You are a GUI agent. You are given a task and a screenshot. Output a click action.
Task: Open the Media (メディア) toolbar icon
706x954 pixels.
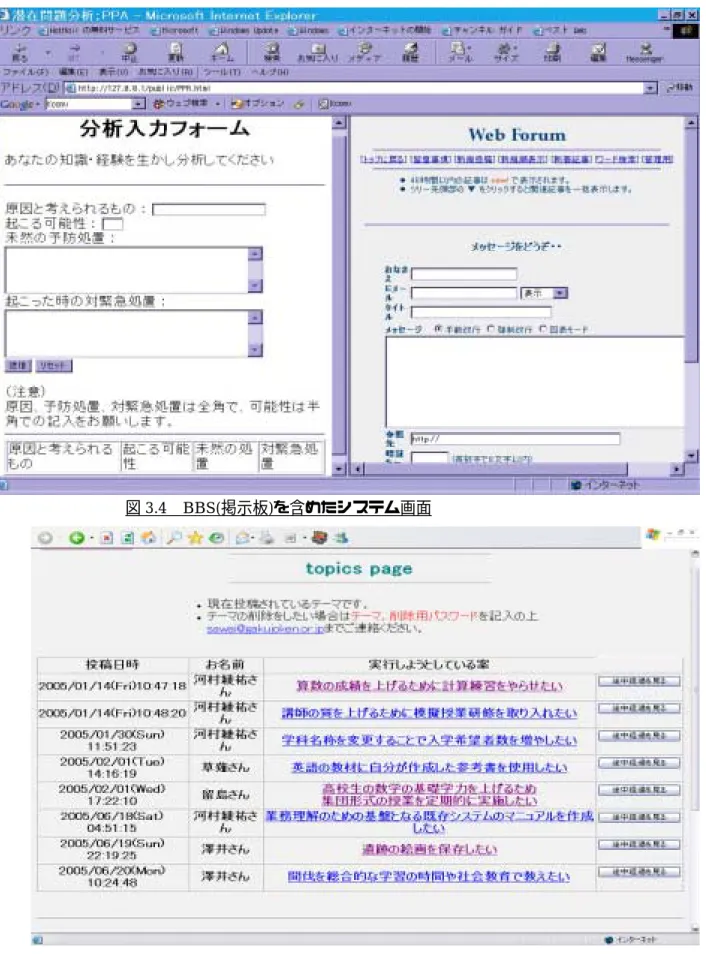(x=365, y=52)
